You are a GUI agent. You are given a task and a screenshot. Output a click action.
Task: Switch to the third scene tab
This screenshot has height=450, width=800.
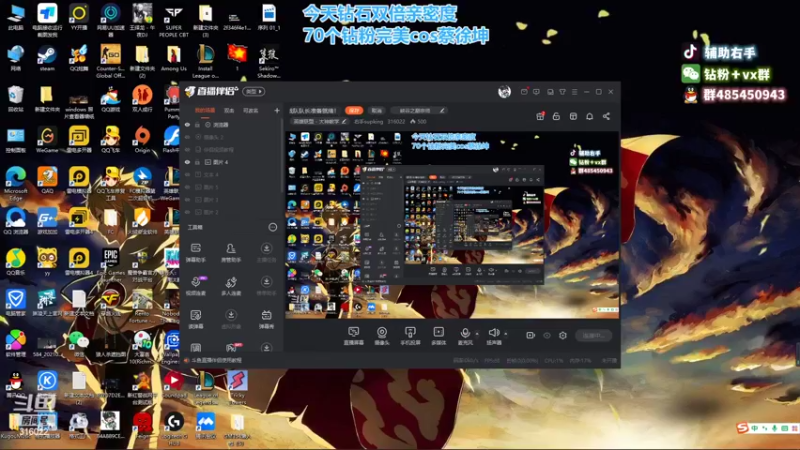[251, 110]
